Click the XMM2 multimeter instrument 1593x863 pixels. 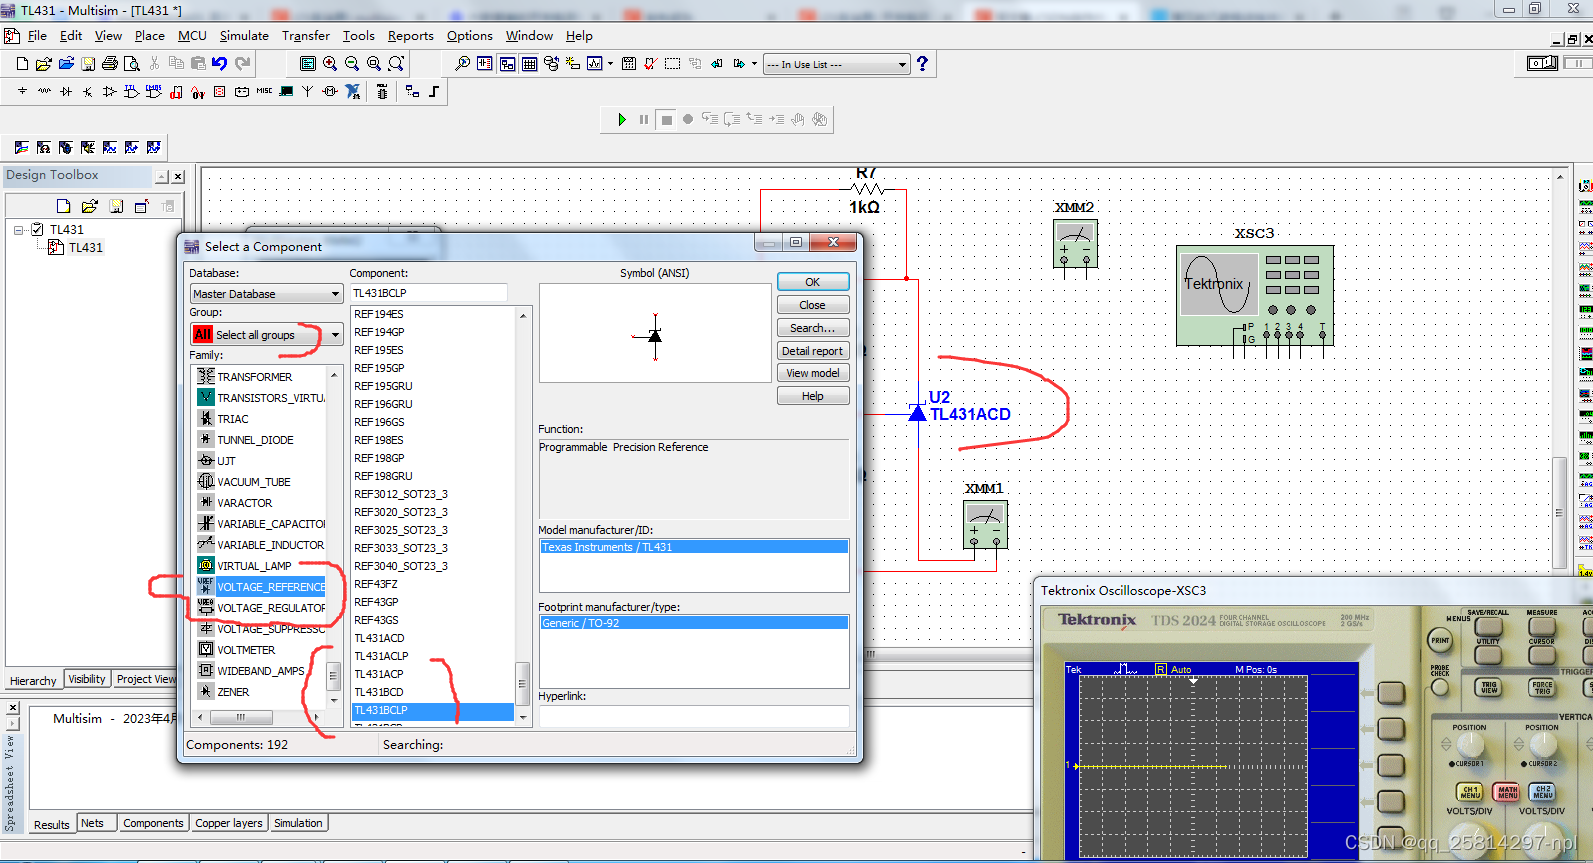tap(1075, 243)
